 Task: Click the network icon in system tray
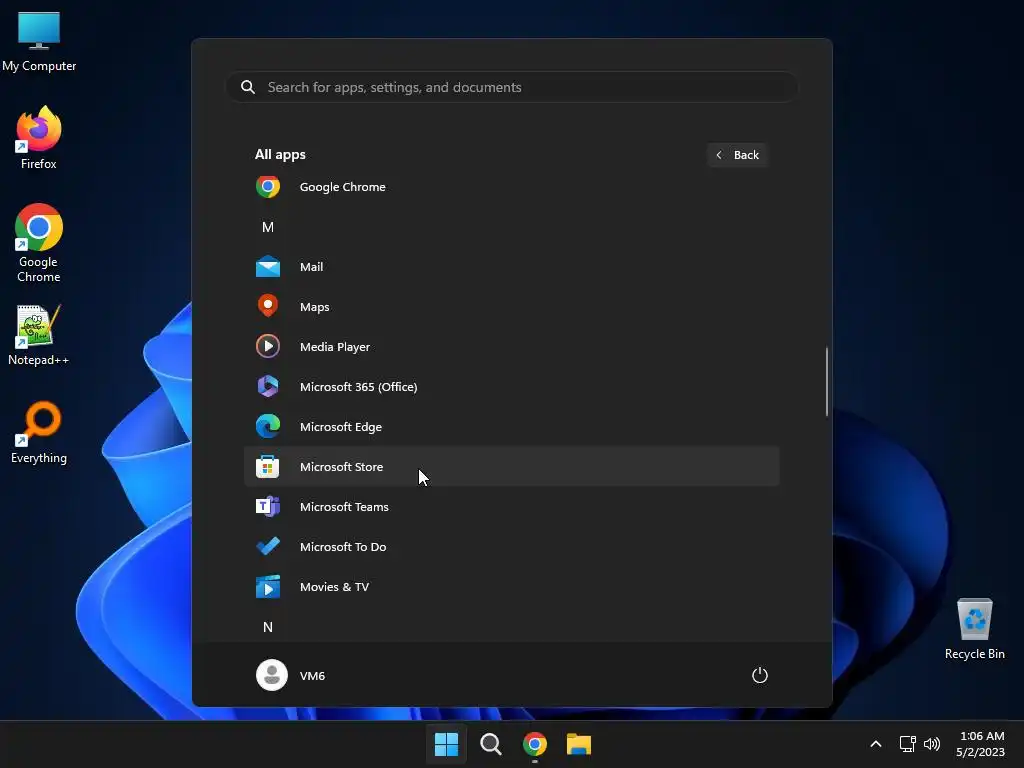[907, 744]
